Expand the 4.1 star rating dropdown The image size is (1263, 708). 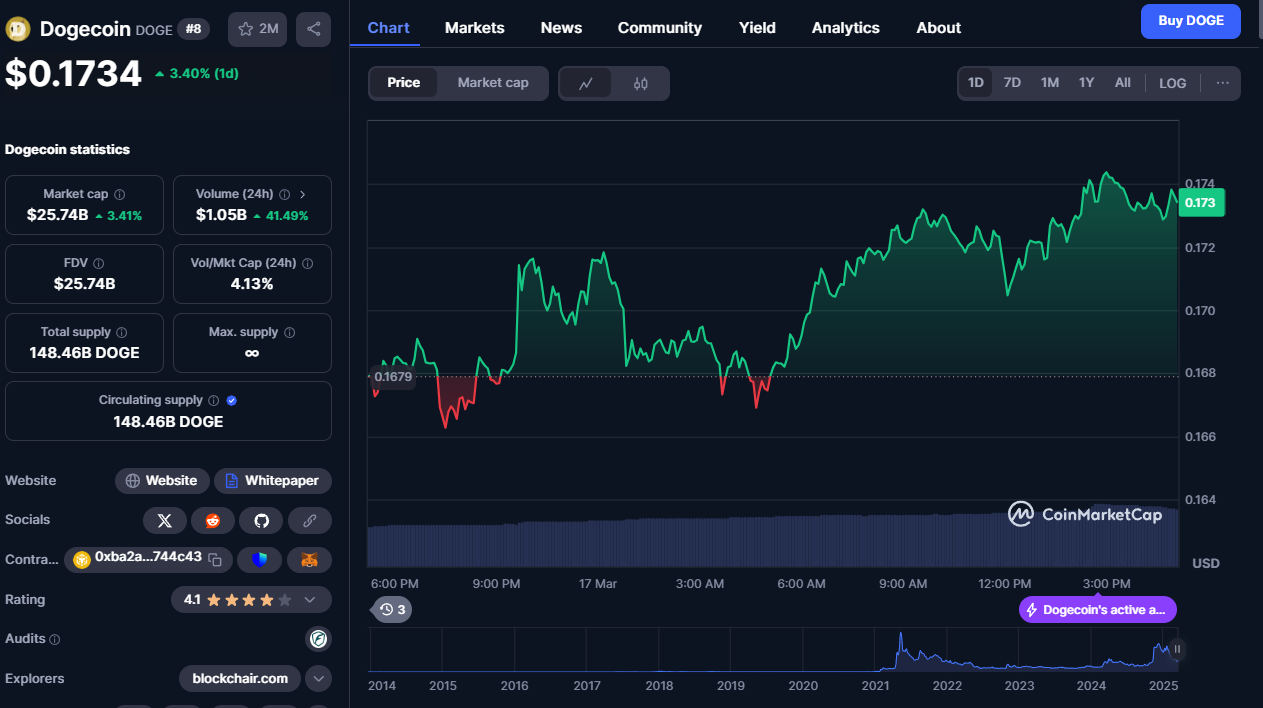(310, 600)
